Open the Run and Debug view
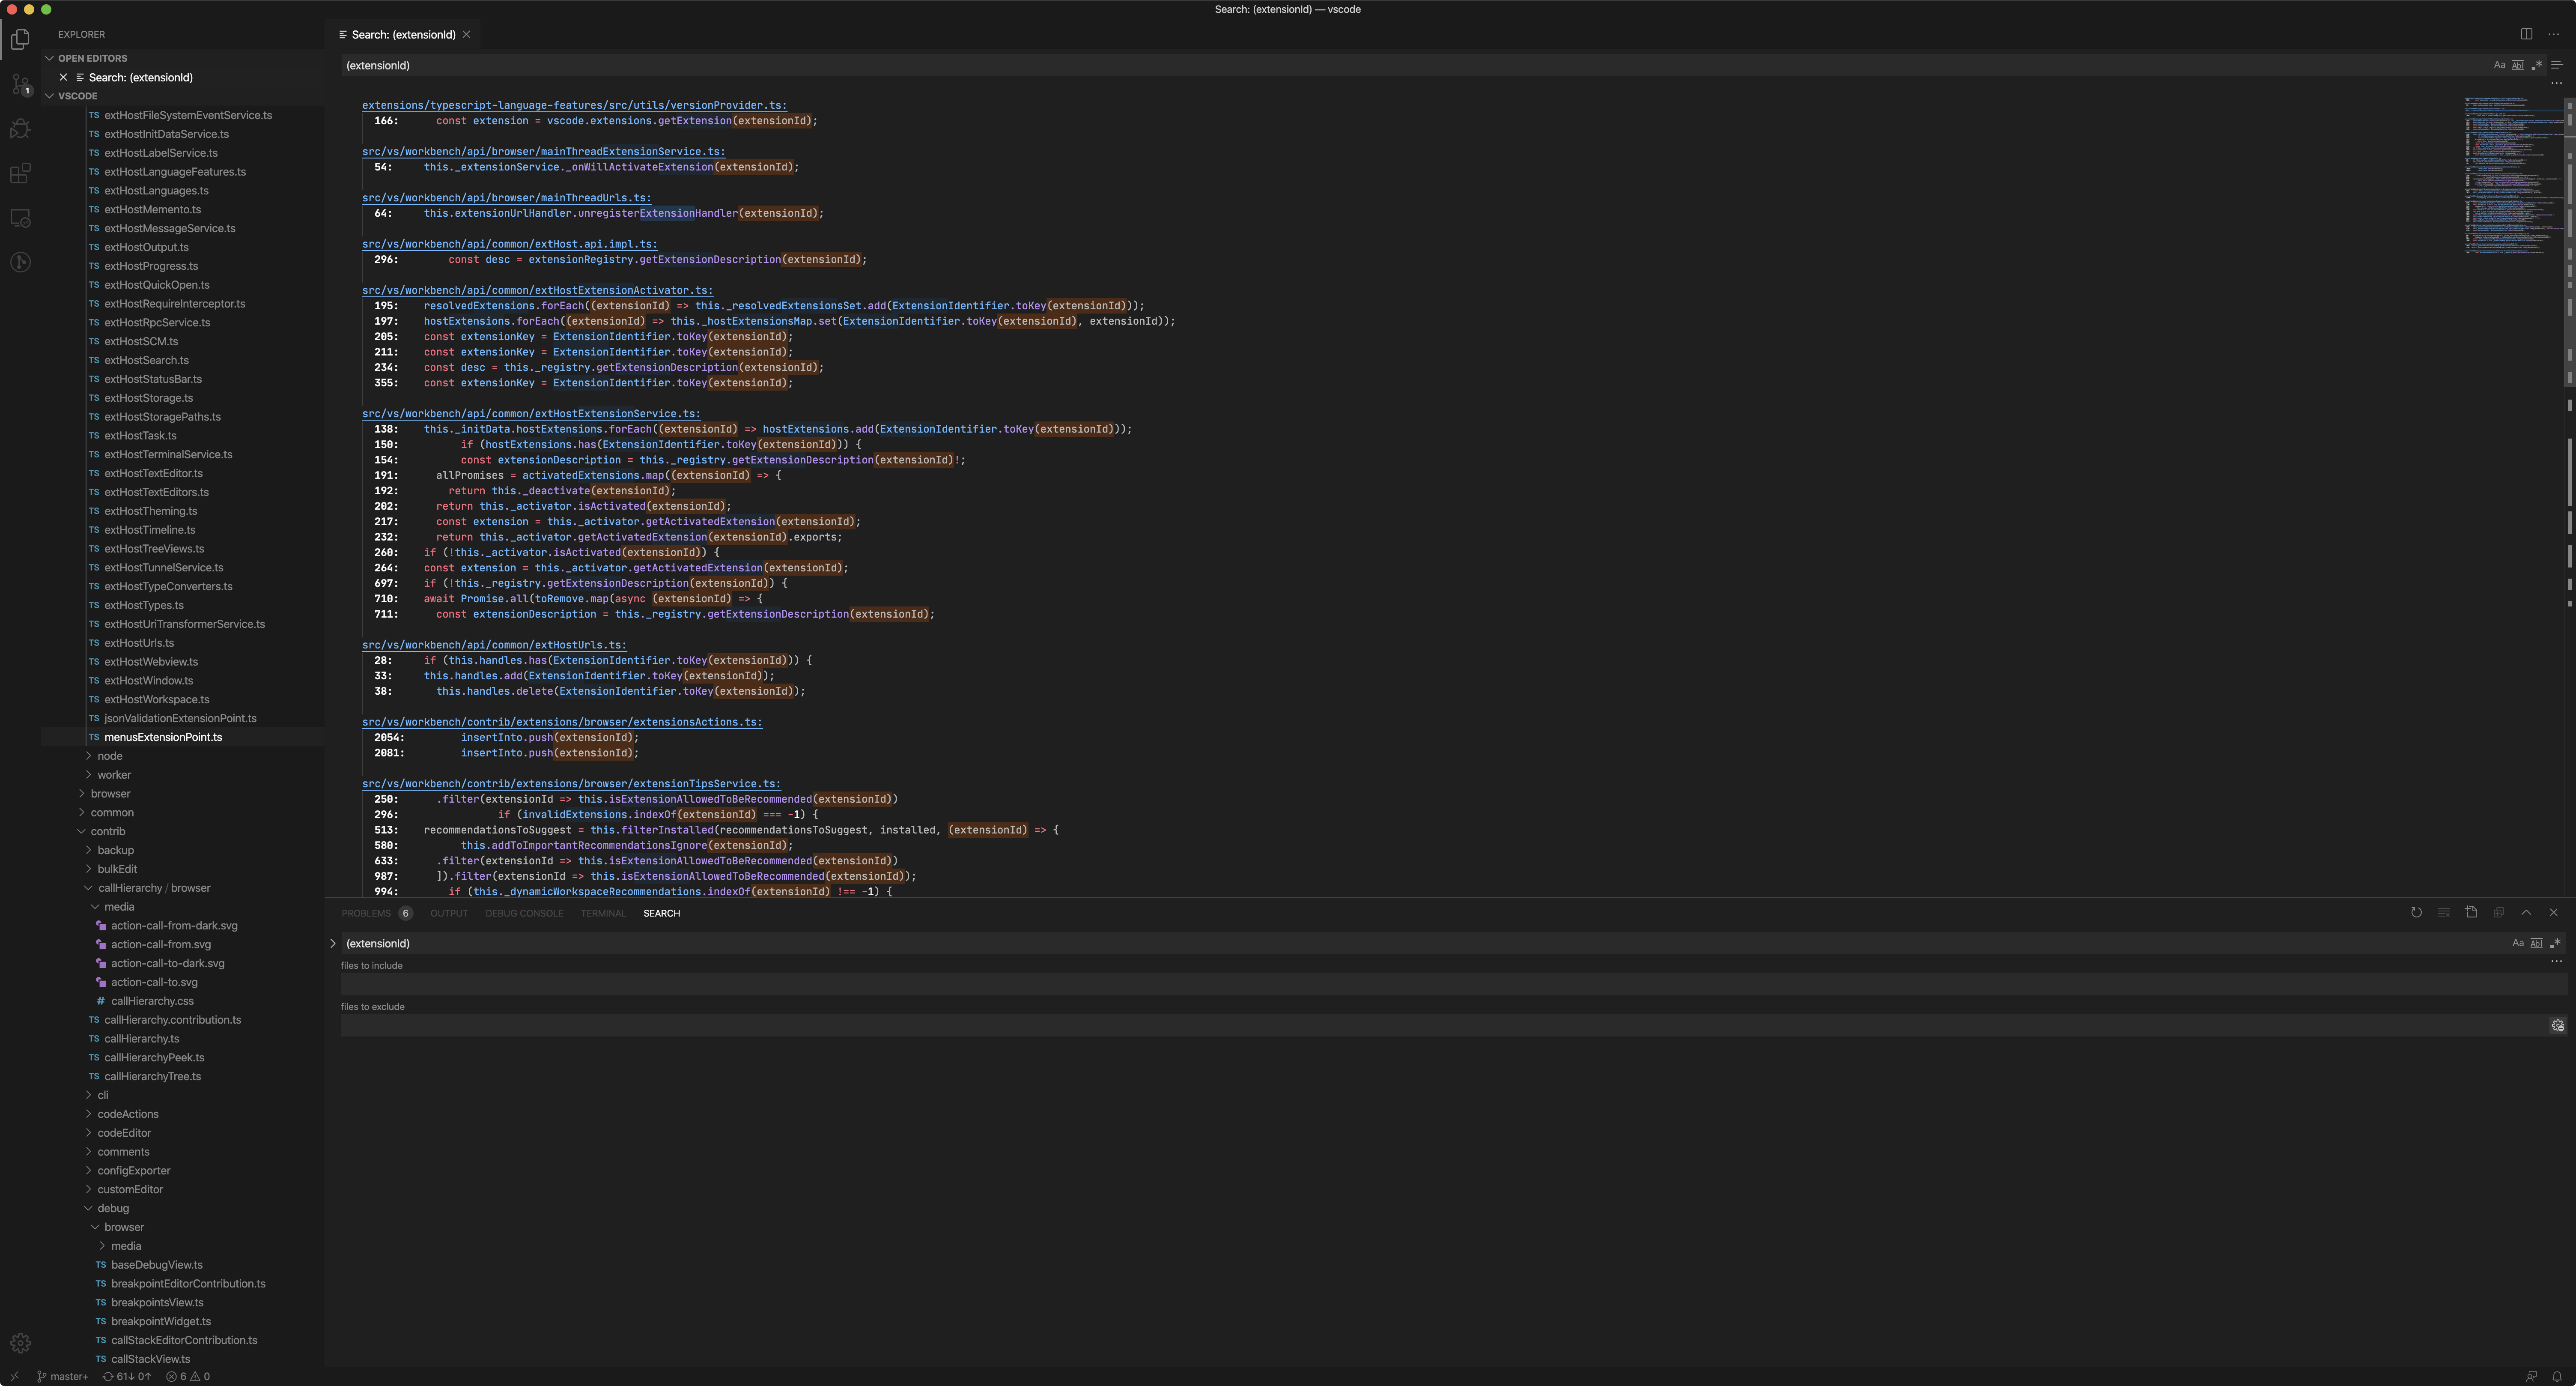 [x=20, y=128]
